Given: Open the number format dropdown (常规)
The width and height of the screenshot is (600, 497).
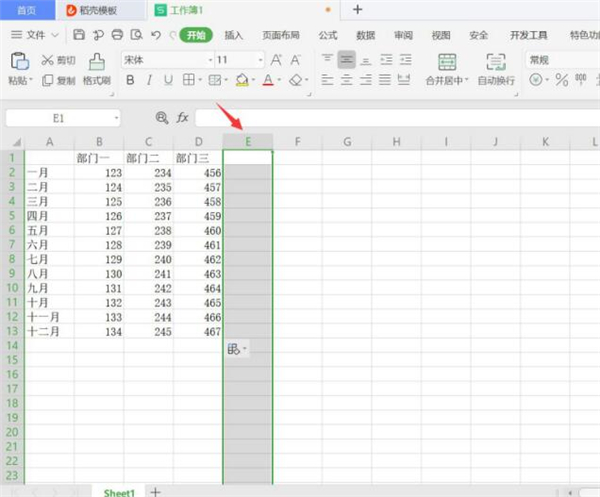Looking at the screenshot, I should tap(562, 60).
